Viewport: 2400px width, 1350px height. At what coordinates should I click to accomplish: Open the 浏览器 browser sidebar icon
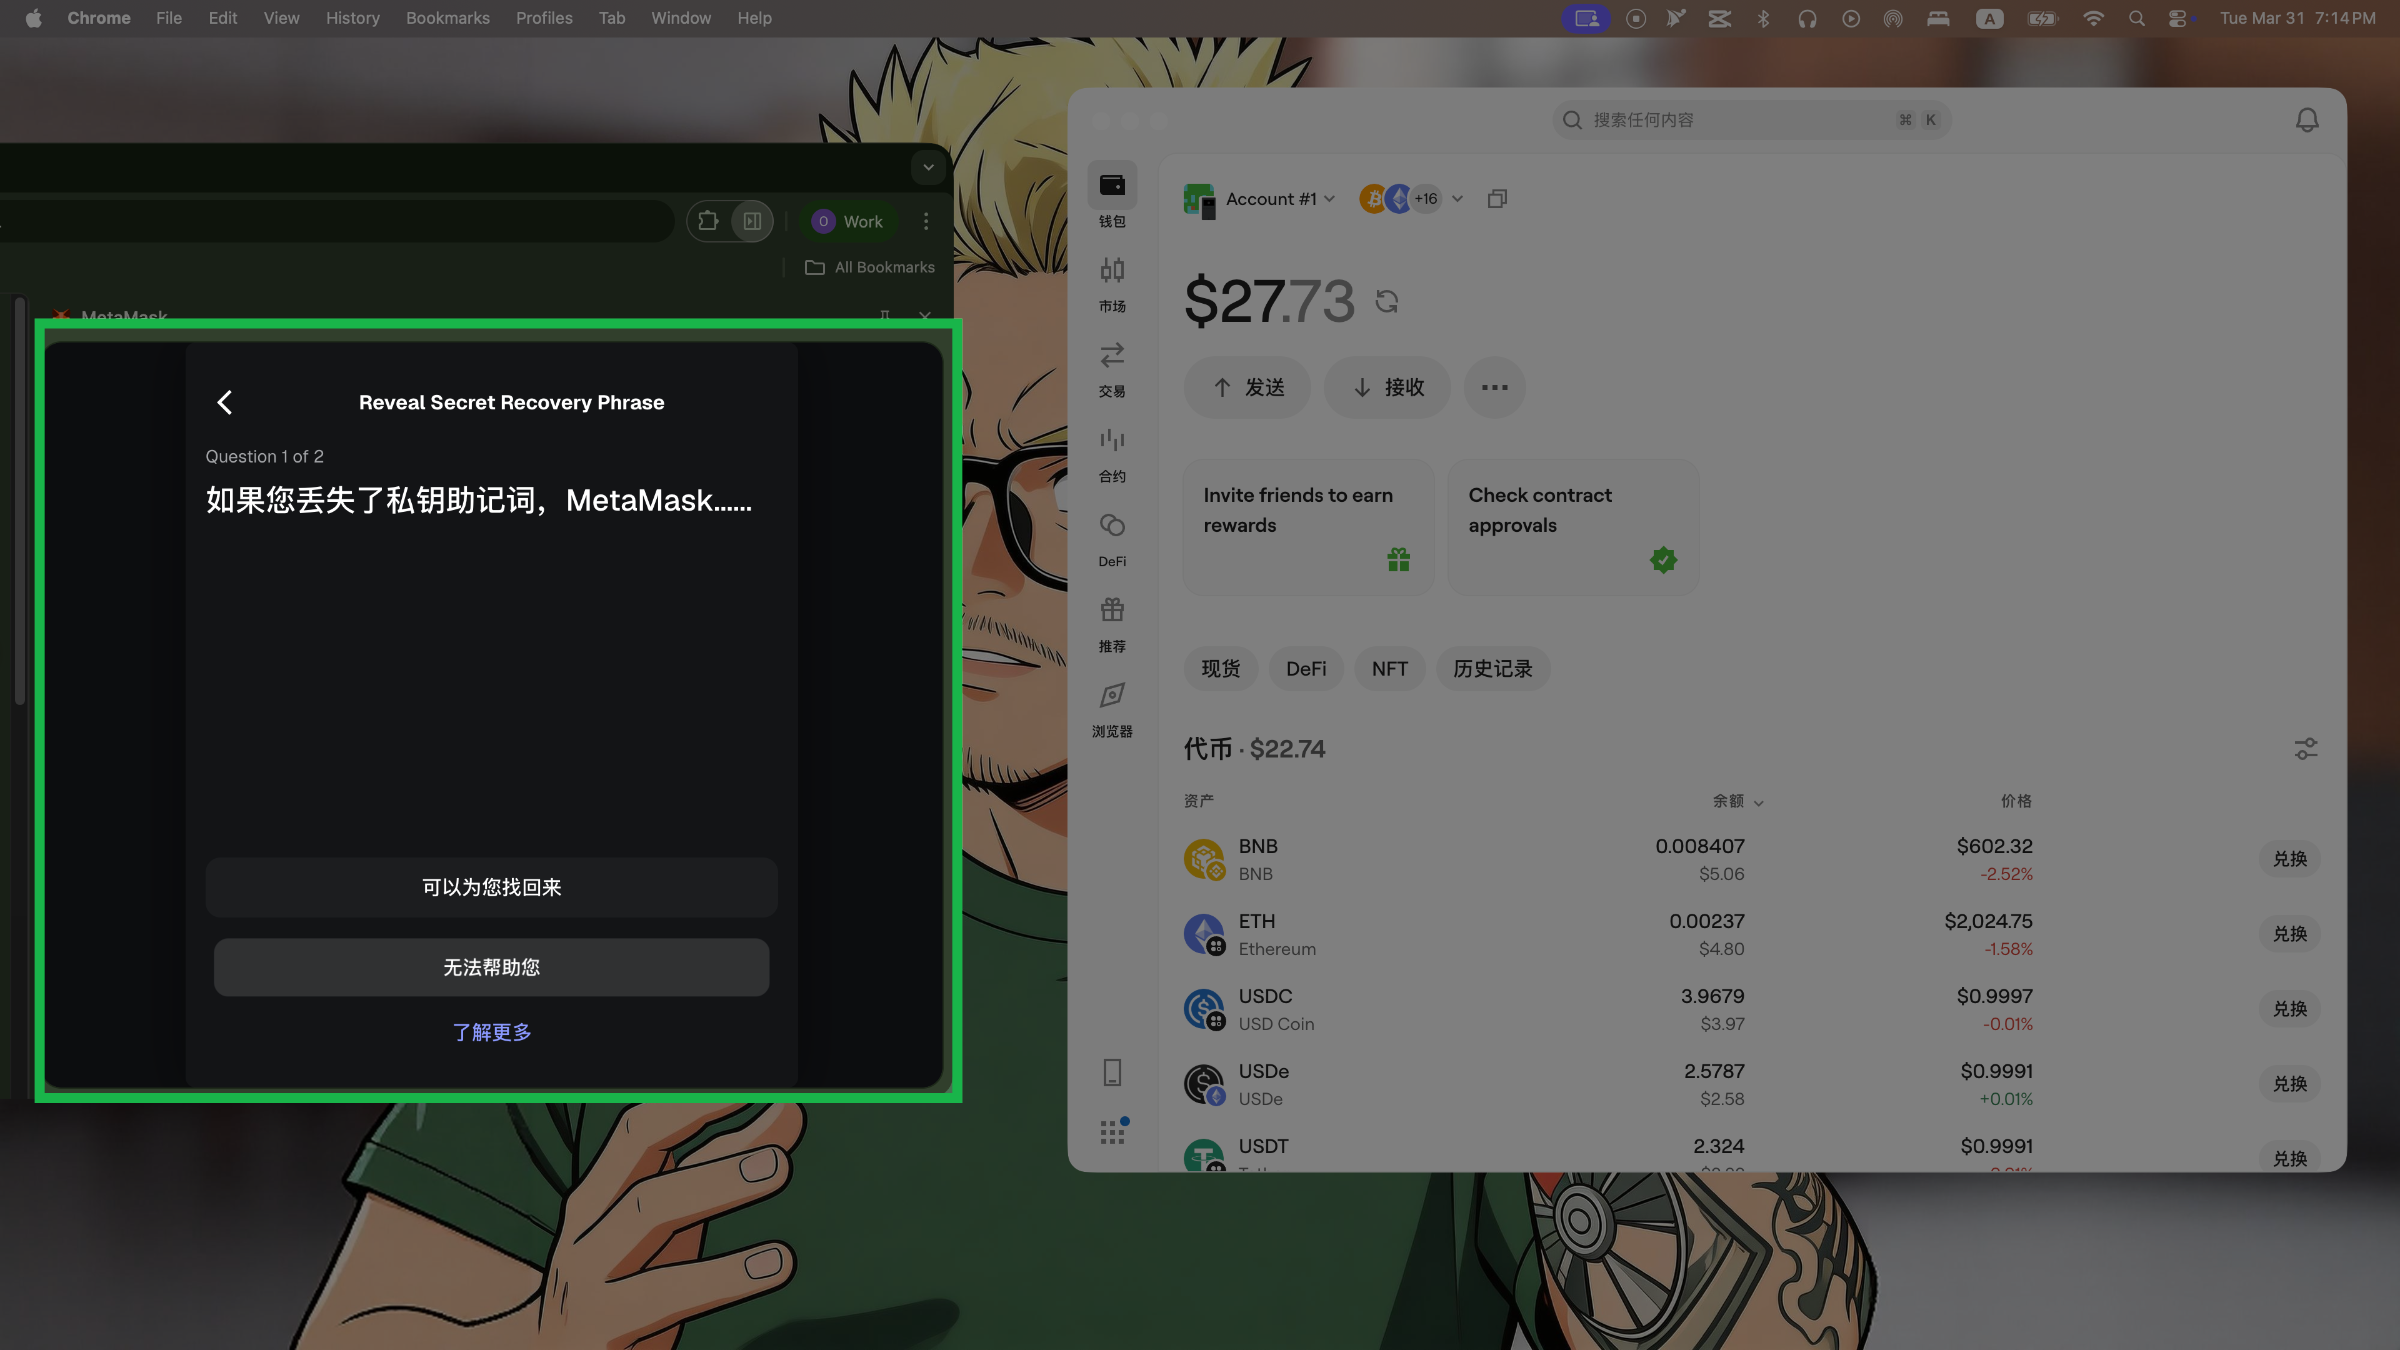(1112, 709)
